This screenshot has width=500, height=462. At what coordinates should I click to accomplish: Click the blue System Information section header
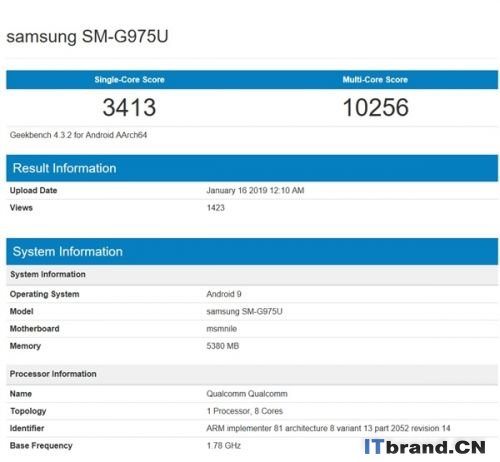[x=252, y=251]
